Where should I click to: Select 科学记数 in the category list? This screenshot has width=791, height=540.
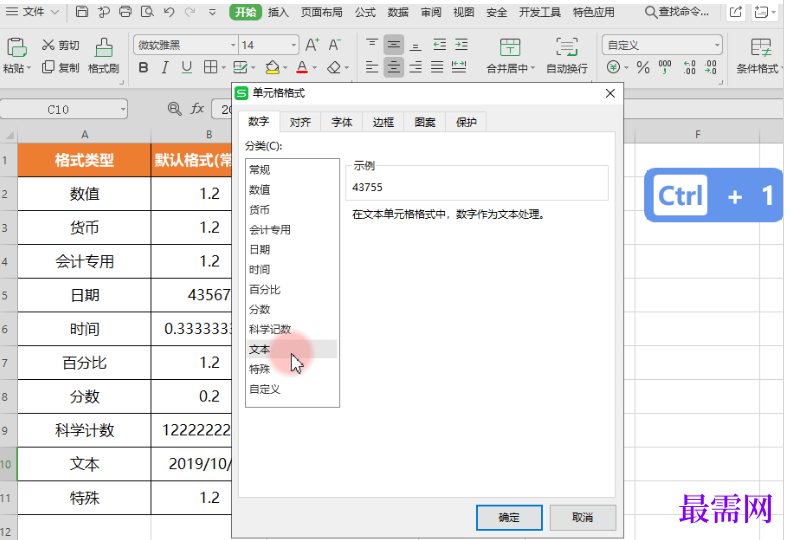[292, 329]
